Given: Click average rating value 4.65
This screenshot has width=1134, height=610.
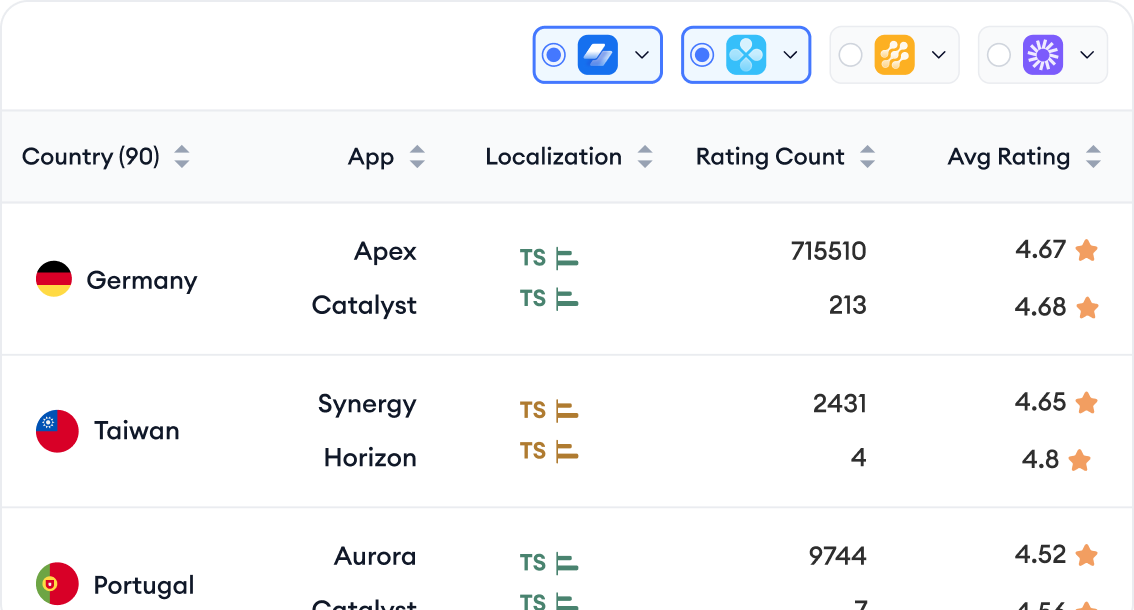Looking at the screenshot, I should [1041, 402].
